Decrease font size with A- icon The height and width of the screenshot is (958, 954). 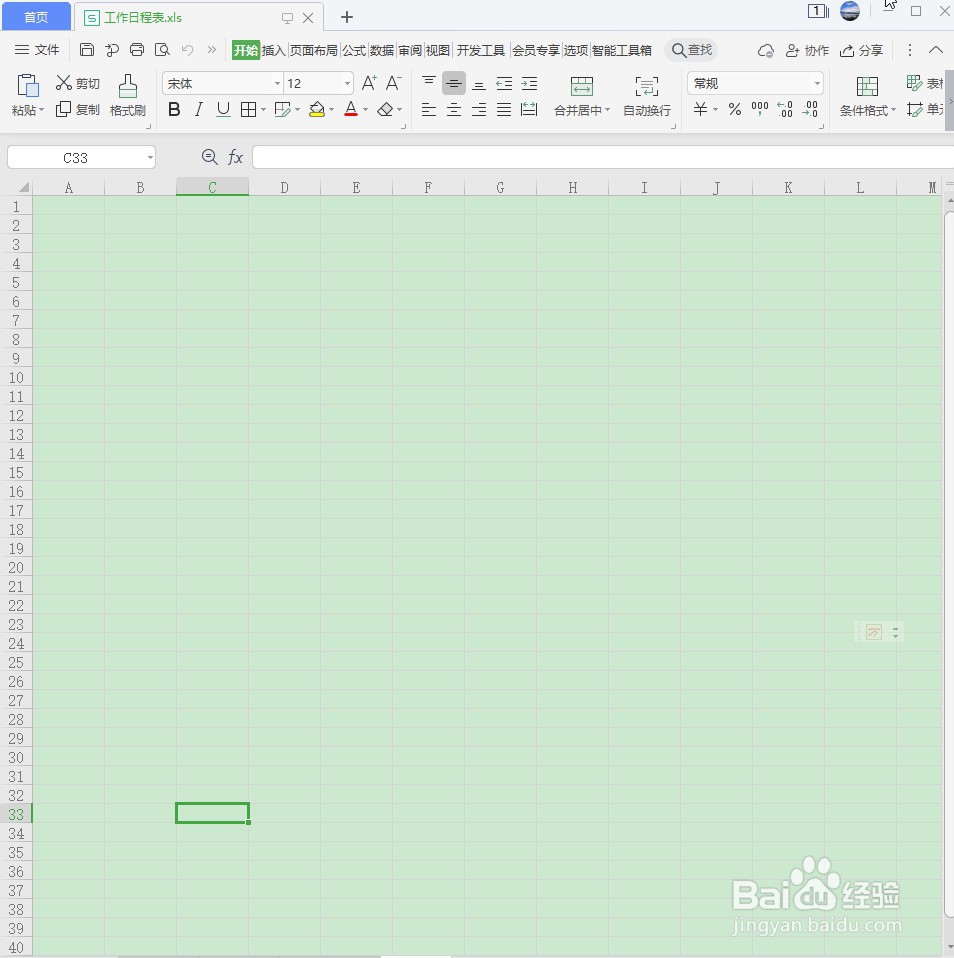click(394, 83)
